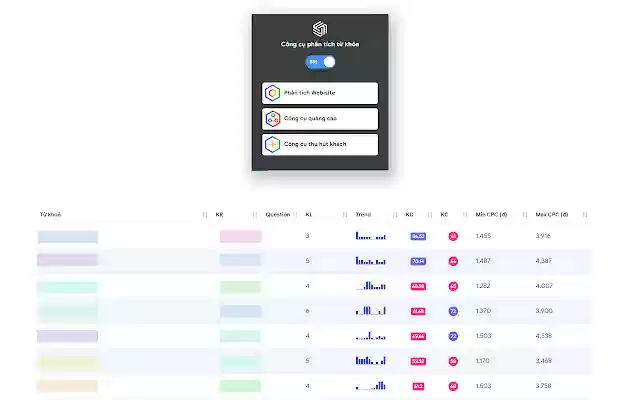
Task: Click the sort icon beside KC header
Action: tap(465, 215)
